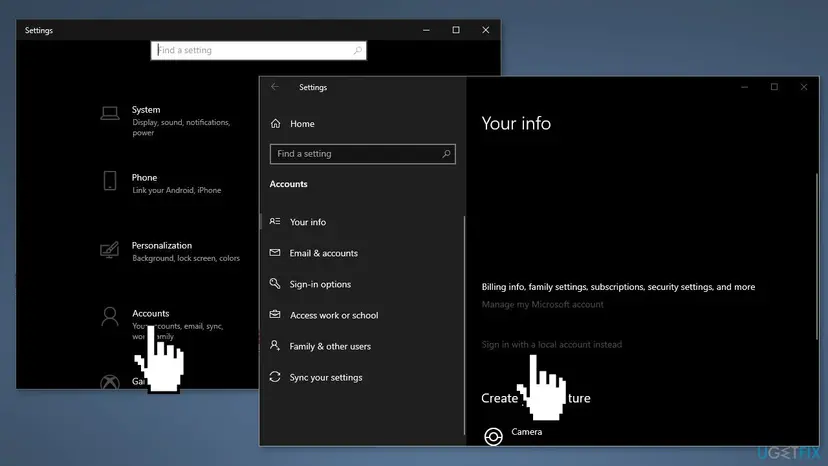828x466 pixels.
Task: Open Personalization icon in back Settings window
Action: coord(110,249)
